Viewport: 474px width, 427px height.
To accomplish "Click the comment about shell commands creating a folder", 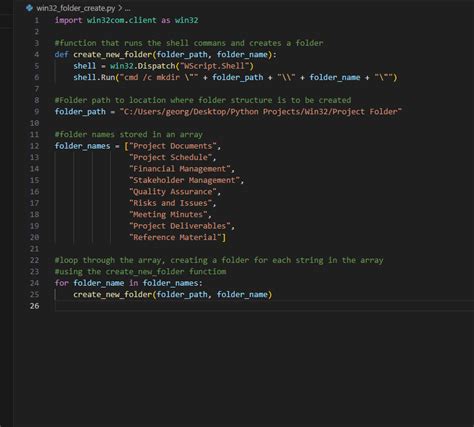I will point(189,43).
